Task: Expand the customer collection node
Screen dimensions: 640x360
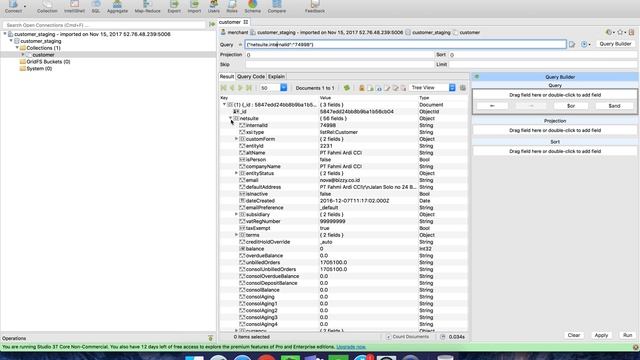Action: 23,55
